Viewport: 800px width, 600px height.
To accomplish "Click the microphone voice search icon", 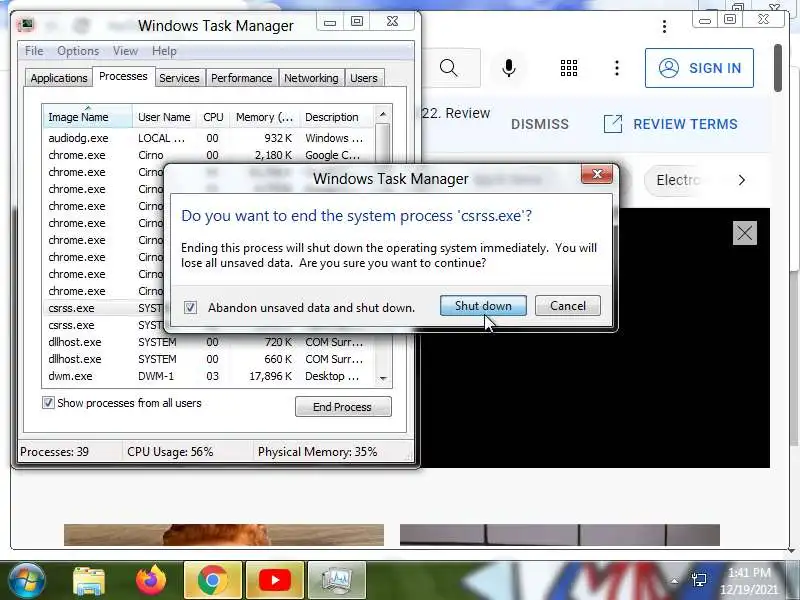I will [x=509, y=68].
